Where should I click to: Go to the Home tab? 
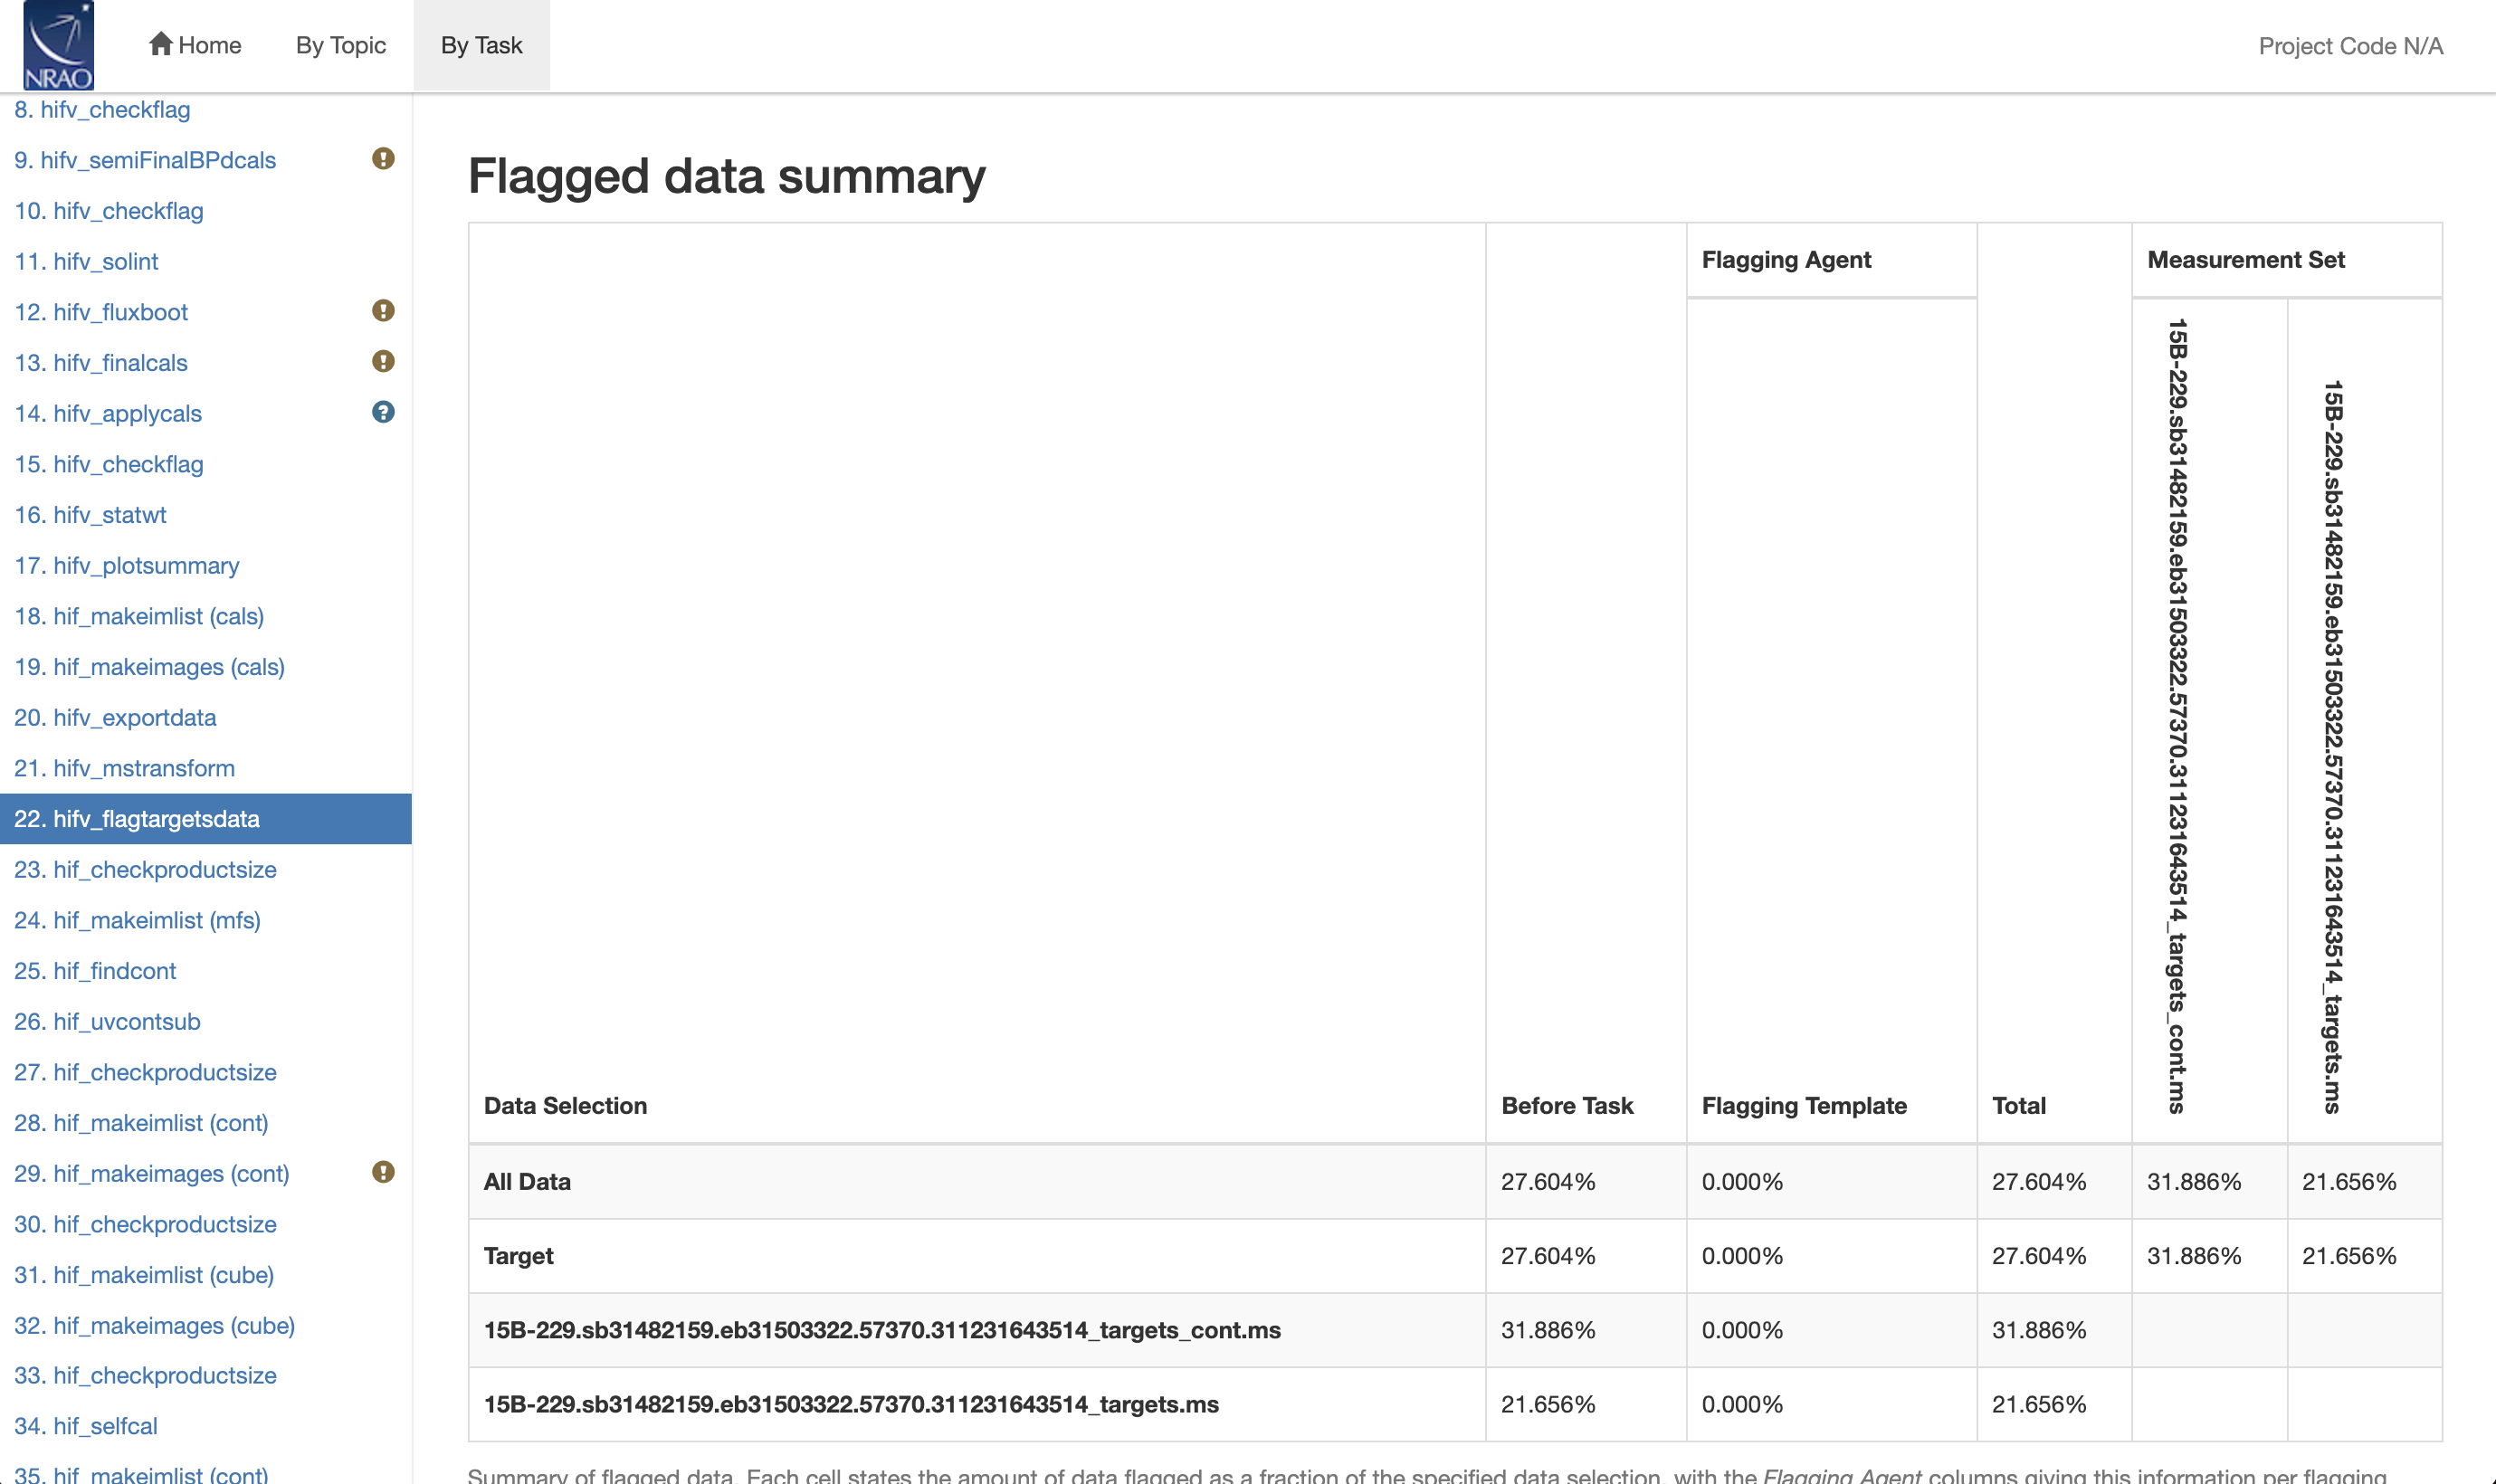click(x=195, y=45)
